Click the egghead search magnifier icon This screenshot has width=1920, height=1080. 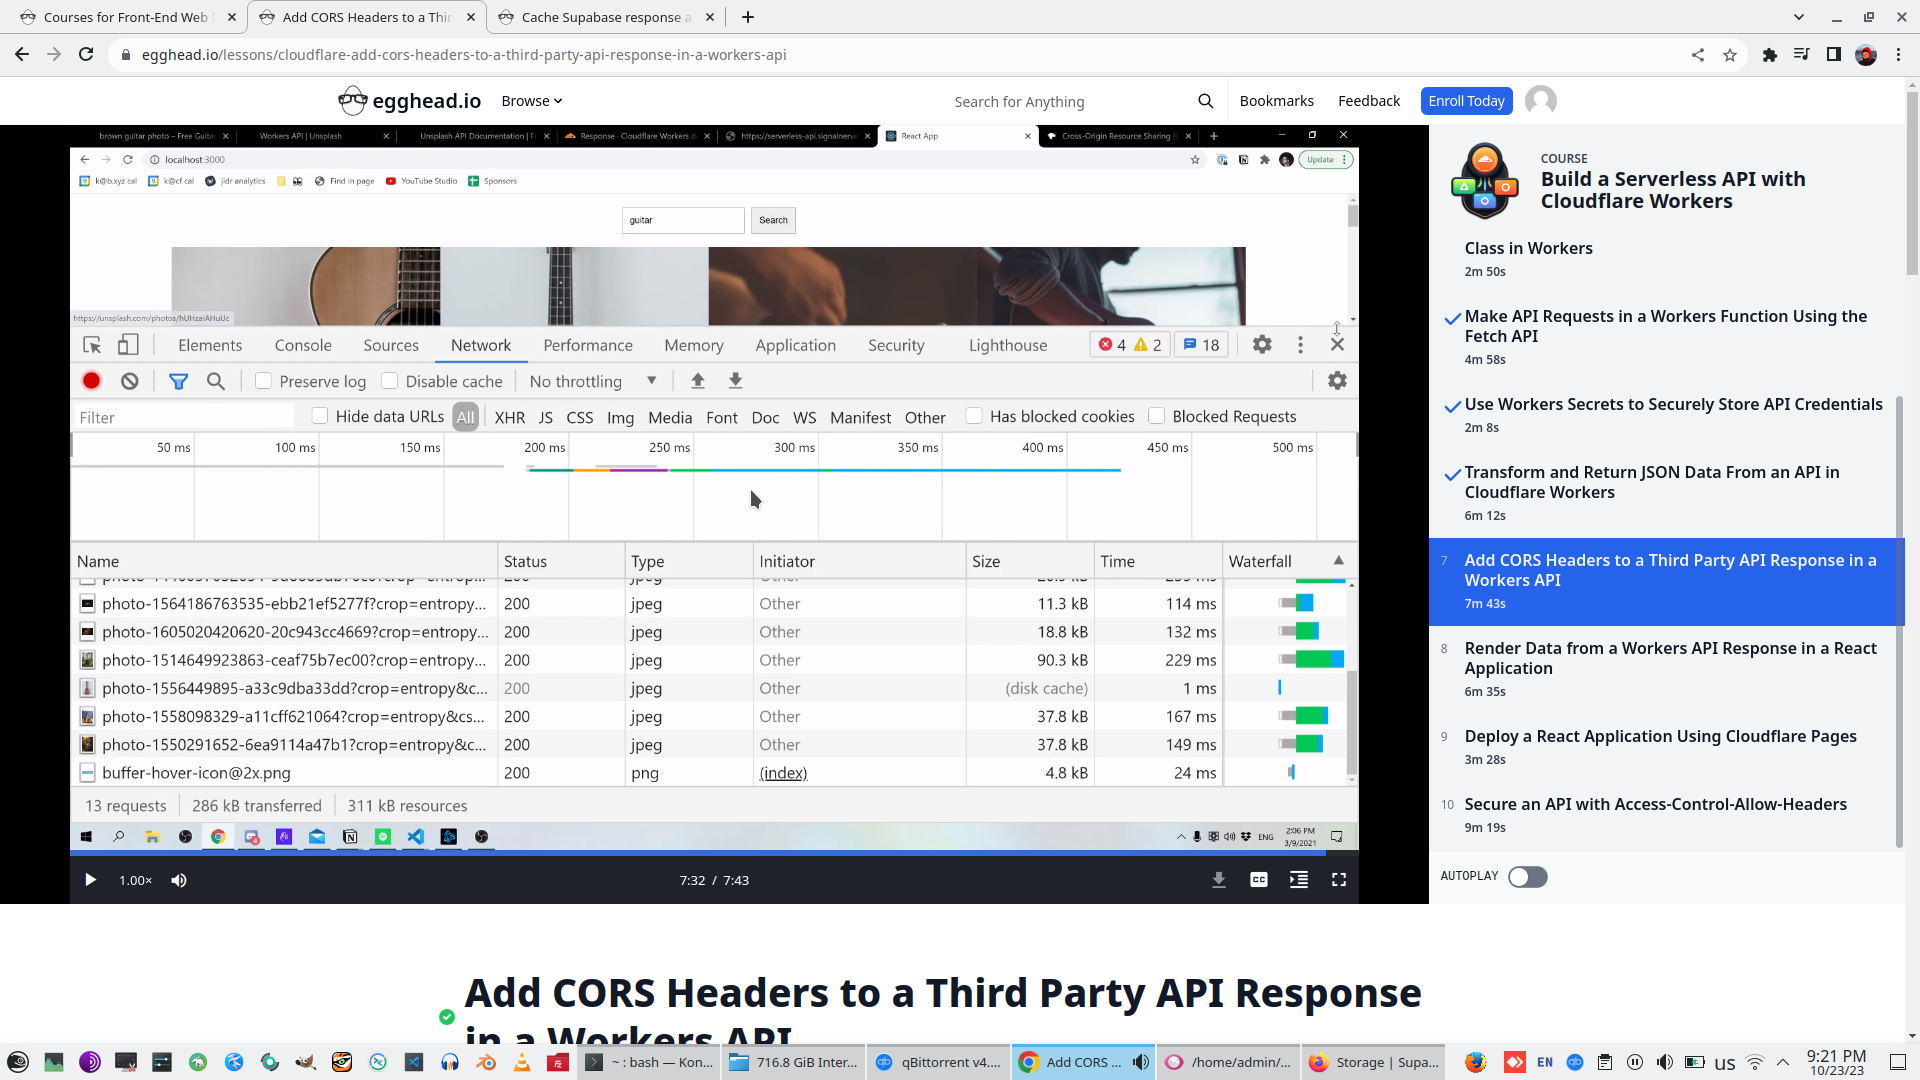(x=1205, y=101)
